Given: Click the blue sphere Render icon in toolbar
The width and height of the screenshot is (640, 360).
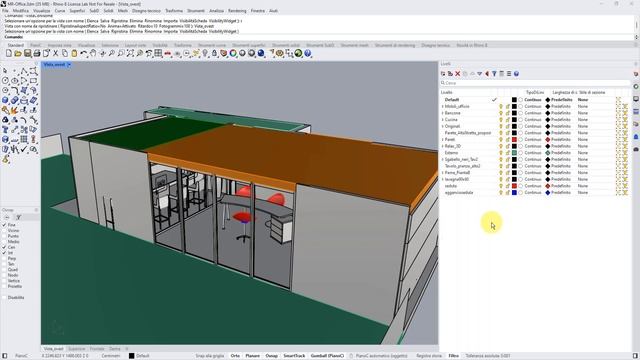Looking at the screenshot, I should click(261, 53).
